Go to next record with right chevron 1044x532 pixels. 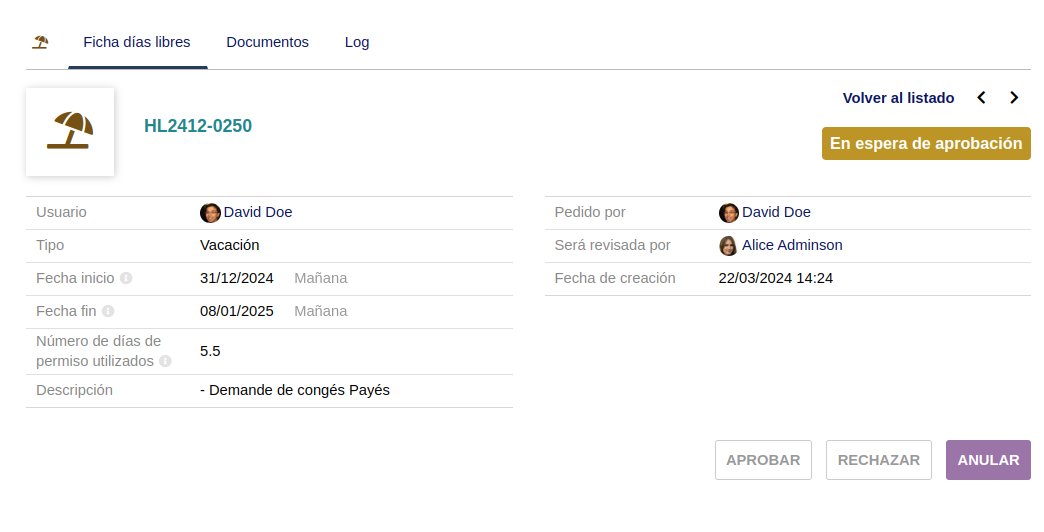[x=1014, y=98]
